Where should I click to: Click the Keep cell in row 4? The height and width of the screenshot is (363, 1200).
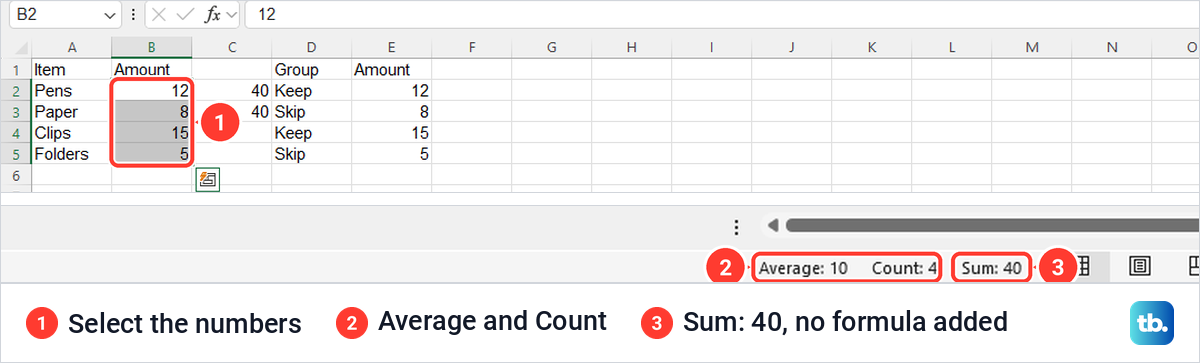tap(312, 133)
